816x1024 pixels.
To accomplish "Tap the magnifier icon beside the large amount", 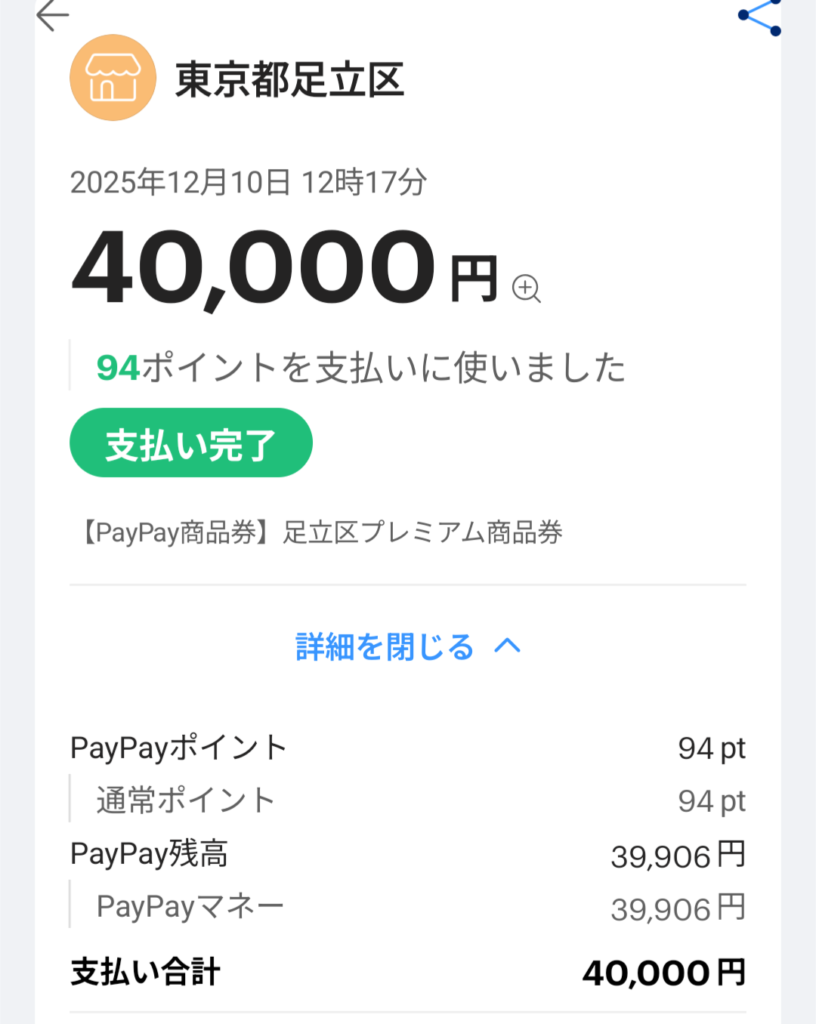I will [526, 289].
